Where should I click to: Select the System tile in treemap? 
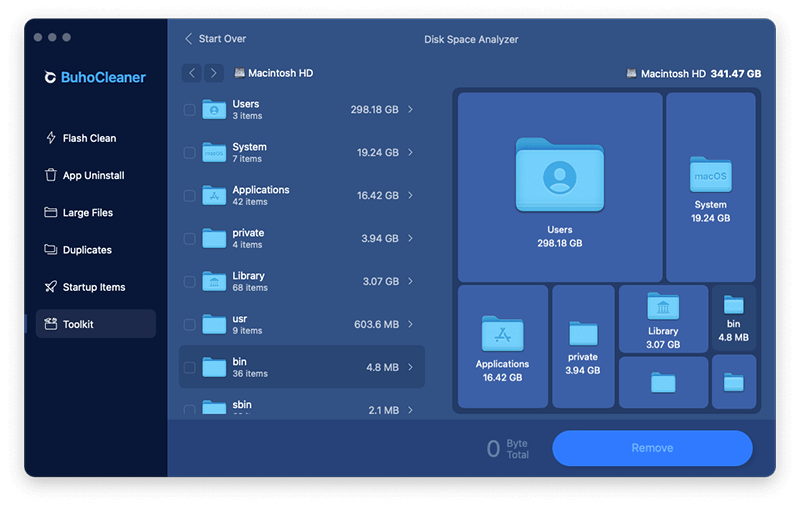coord(711,187)
